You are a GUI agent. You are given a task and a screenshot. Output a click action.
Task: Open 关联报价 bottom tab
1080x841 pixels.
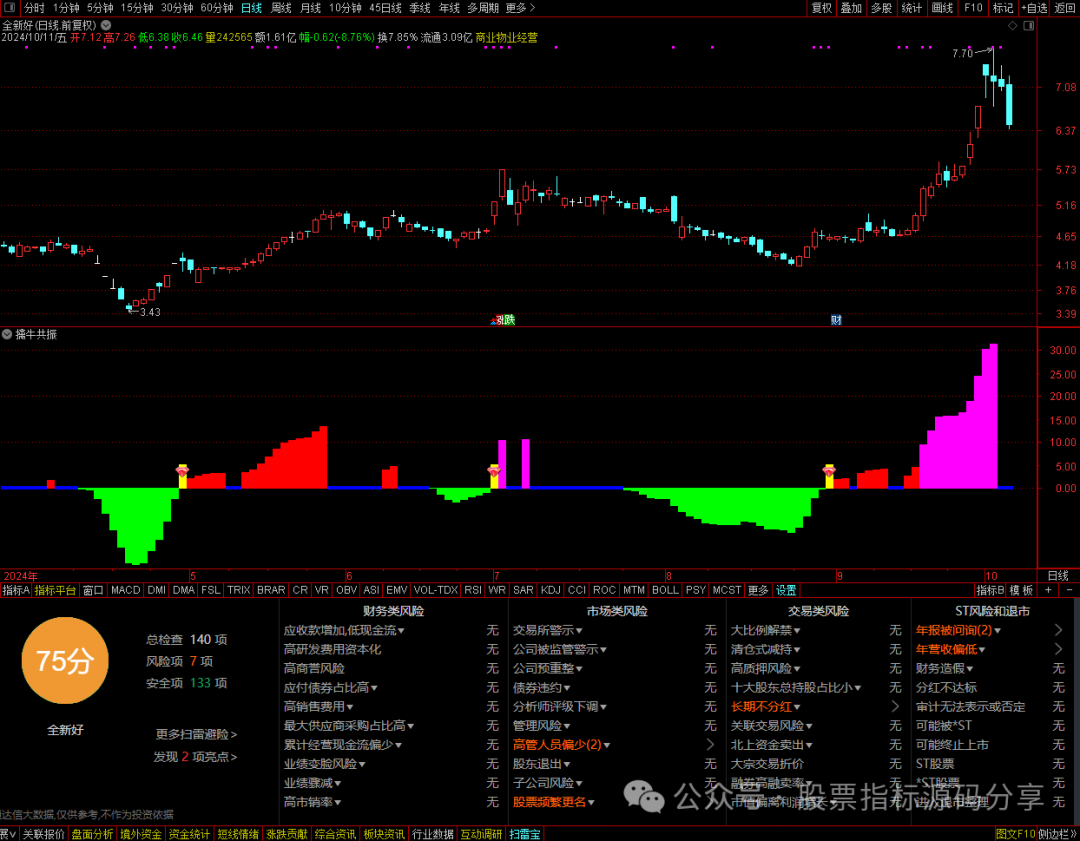(43, 834)
